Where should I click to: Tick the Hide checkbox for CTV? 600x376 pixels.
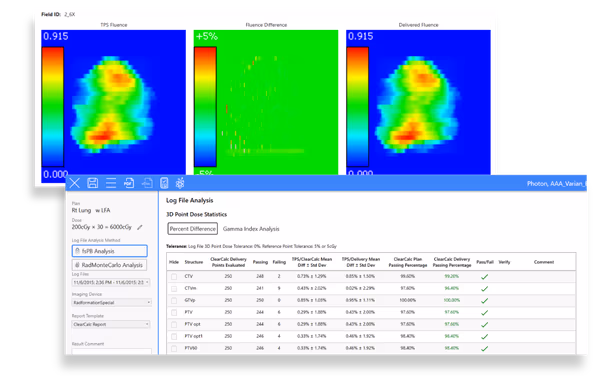click(174, 277)
